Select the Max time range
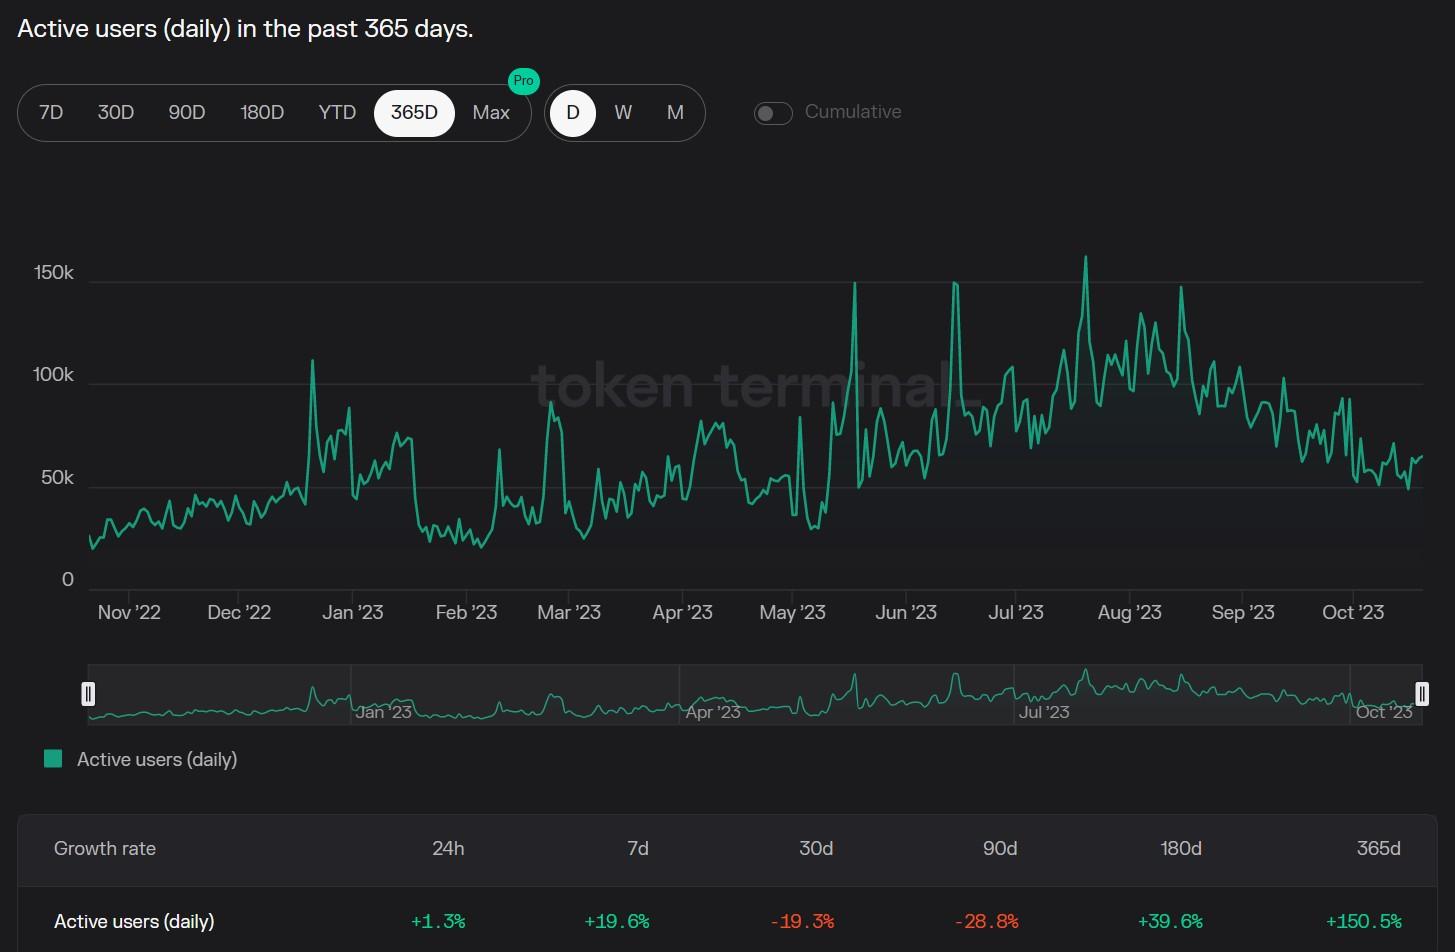Image resolution: width=1455 pixels, height=952 pixels. (x=491, y=112)
